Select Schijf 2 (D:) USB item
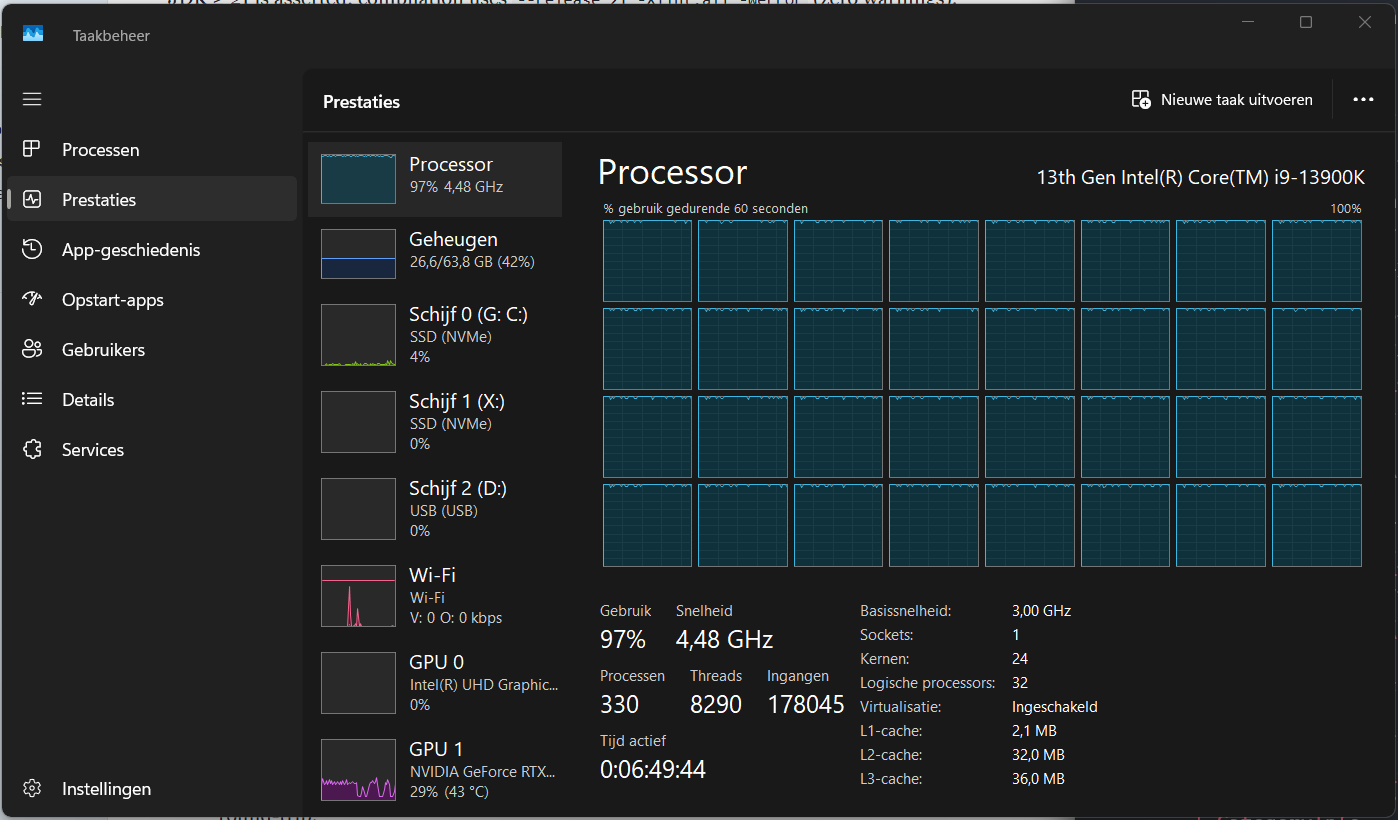Screen dimensions: 1398x820 tap(435, 509)
